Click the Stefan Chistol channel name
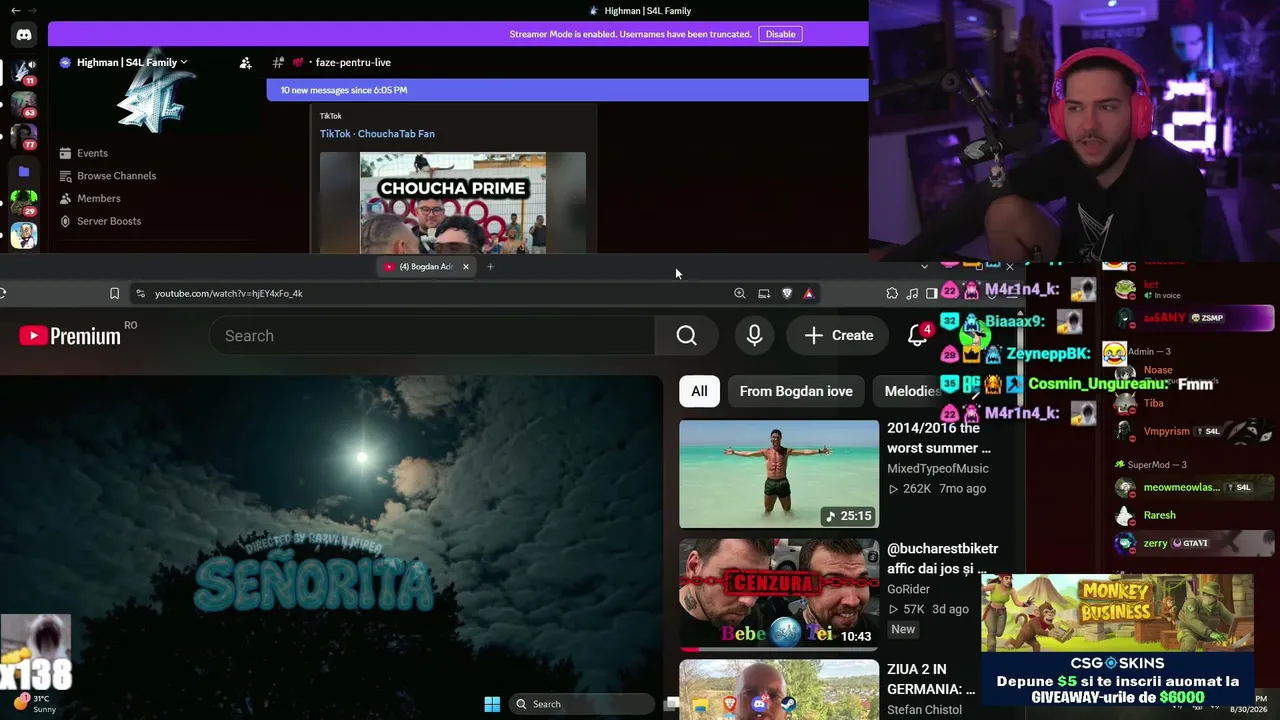 [x=924, y=710]
